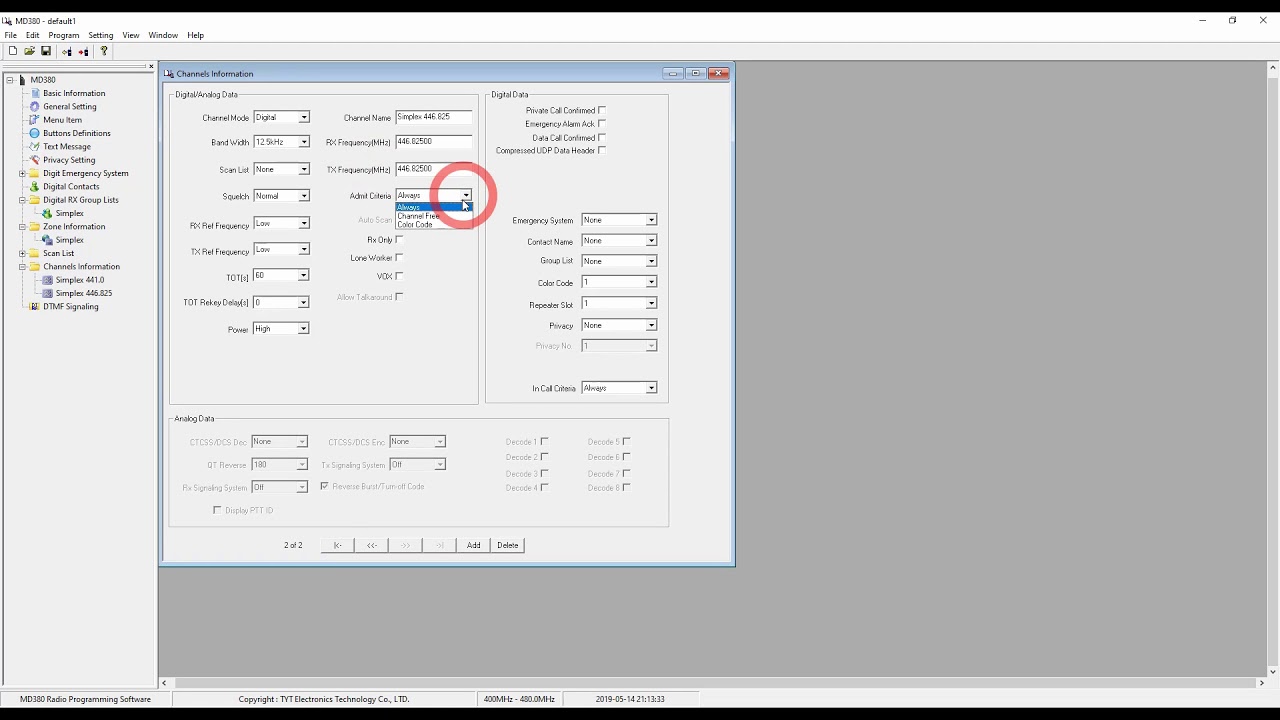
Task: Open the Simplex 441.0 channel
Action: 80,280
